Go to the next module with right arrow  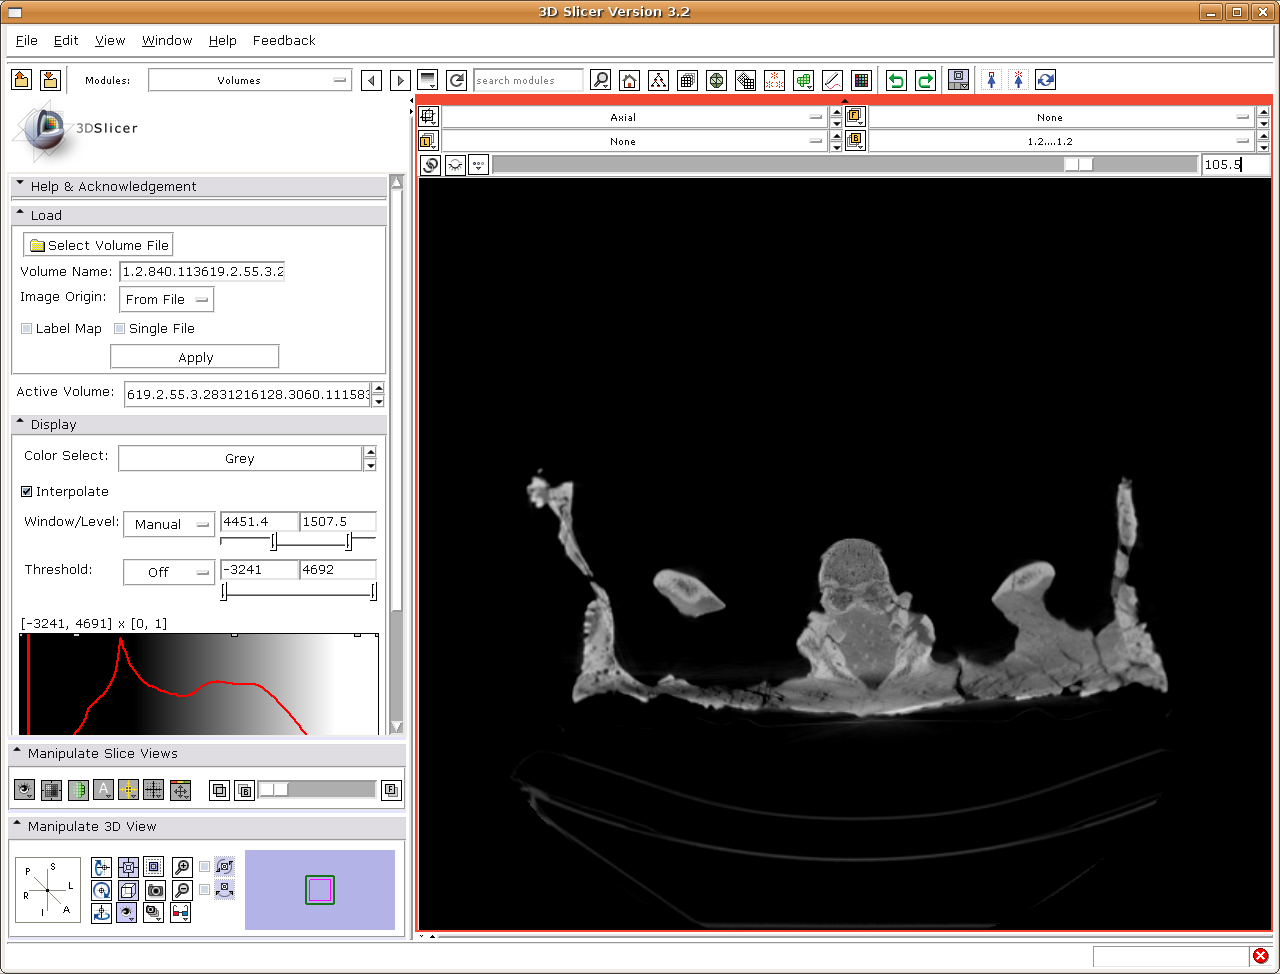[x=400, y=80]
